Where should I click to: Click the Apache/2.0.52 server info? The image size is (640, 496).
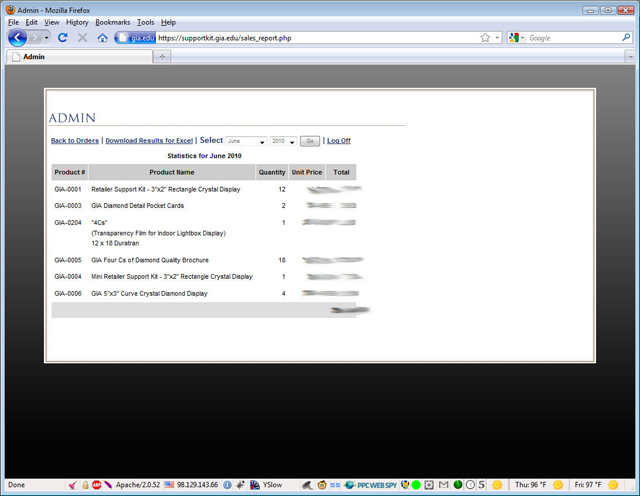point(138,485)
